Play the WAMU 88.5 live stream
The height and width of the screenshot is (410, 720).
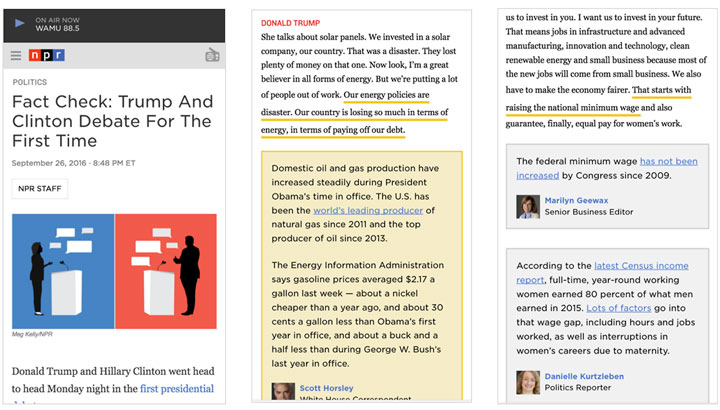19,23
